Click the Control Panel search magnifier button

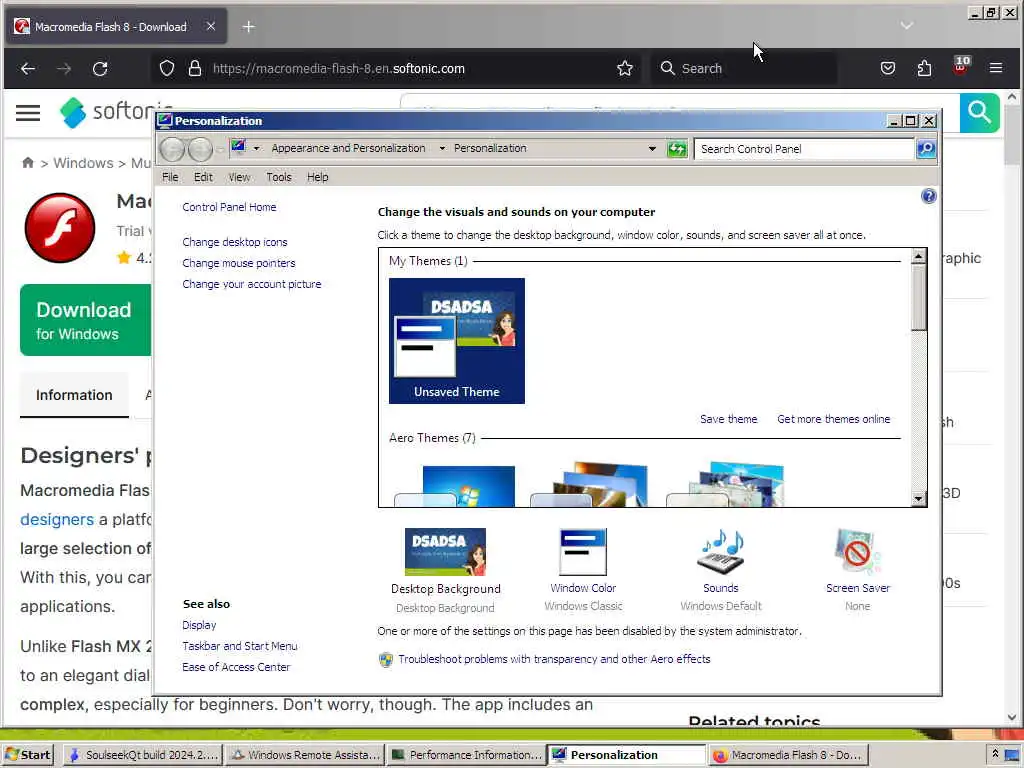pyautogui.click(x=926, y=149)
